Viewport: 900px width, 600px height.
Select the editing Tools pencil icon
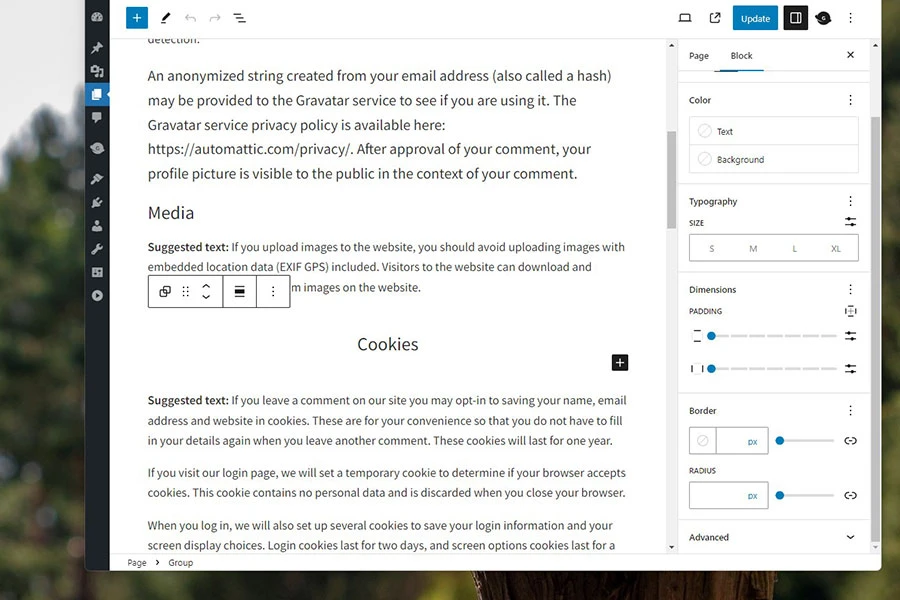165,17
